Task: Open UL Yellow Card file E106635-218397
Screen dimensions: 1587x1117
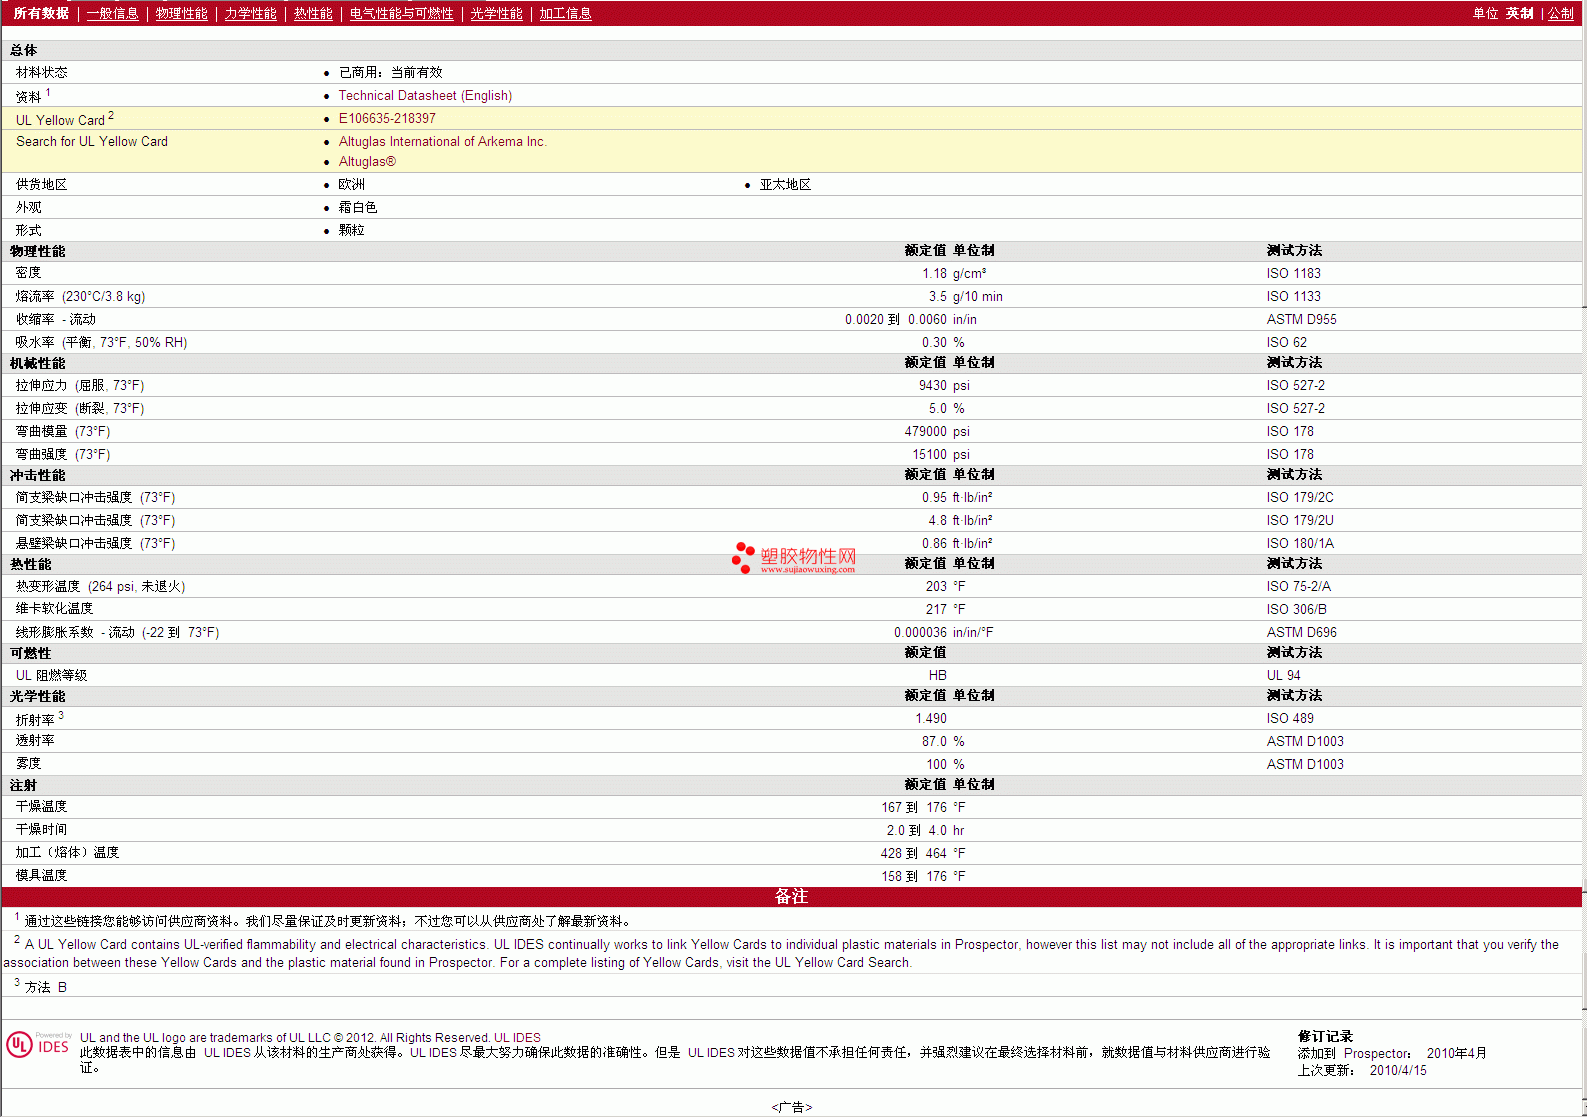Action: 387,119
